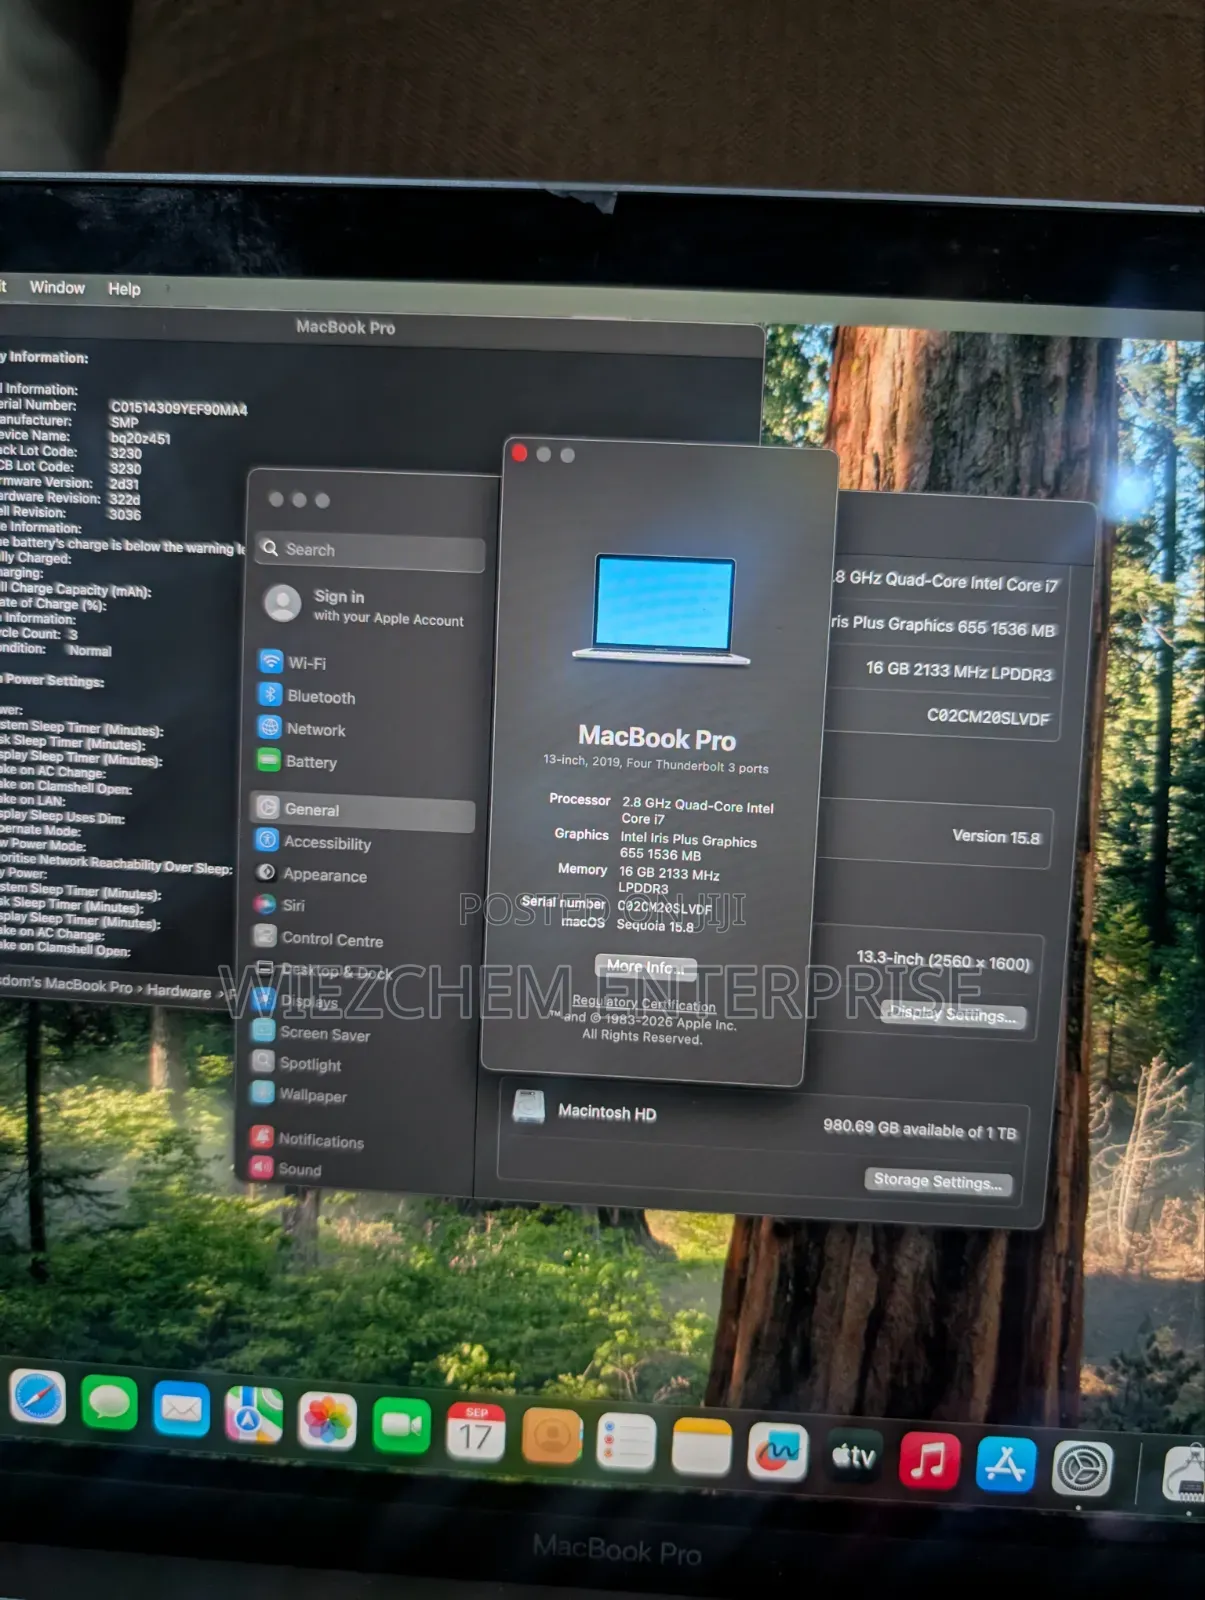The height and width of the screenshot is (1600, 1205).
Task: Open Spotlight settings pane
Action: point(296,1063)
